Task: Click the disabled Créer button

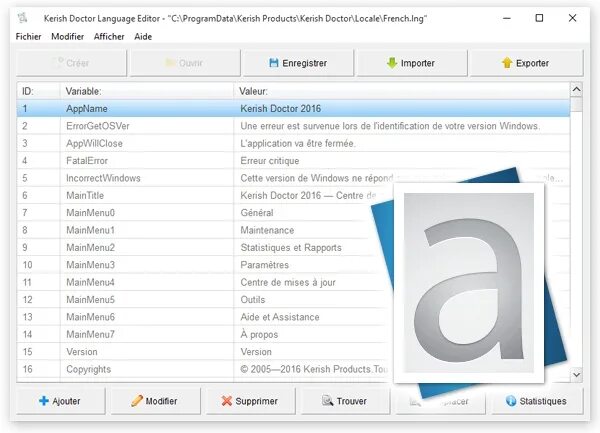Action: [71, 63]
